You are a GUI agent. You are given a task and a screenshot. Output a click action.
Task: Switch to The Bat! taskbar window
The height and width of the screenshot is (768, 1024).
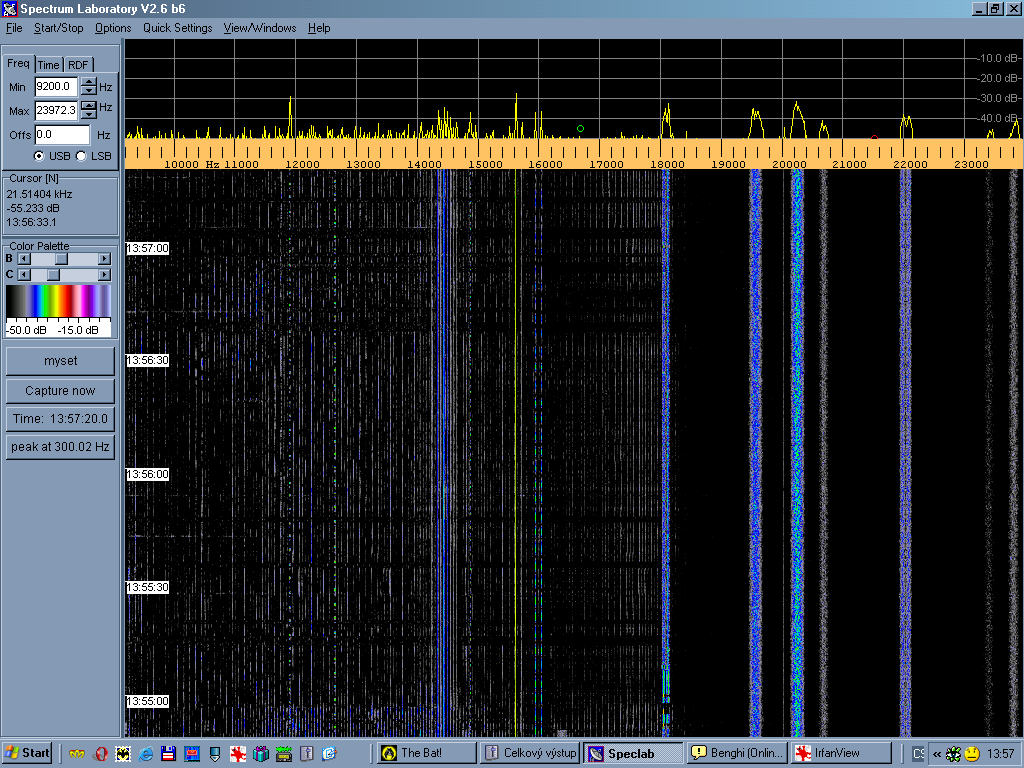click(427, 753)
